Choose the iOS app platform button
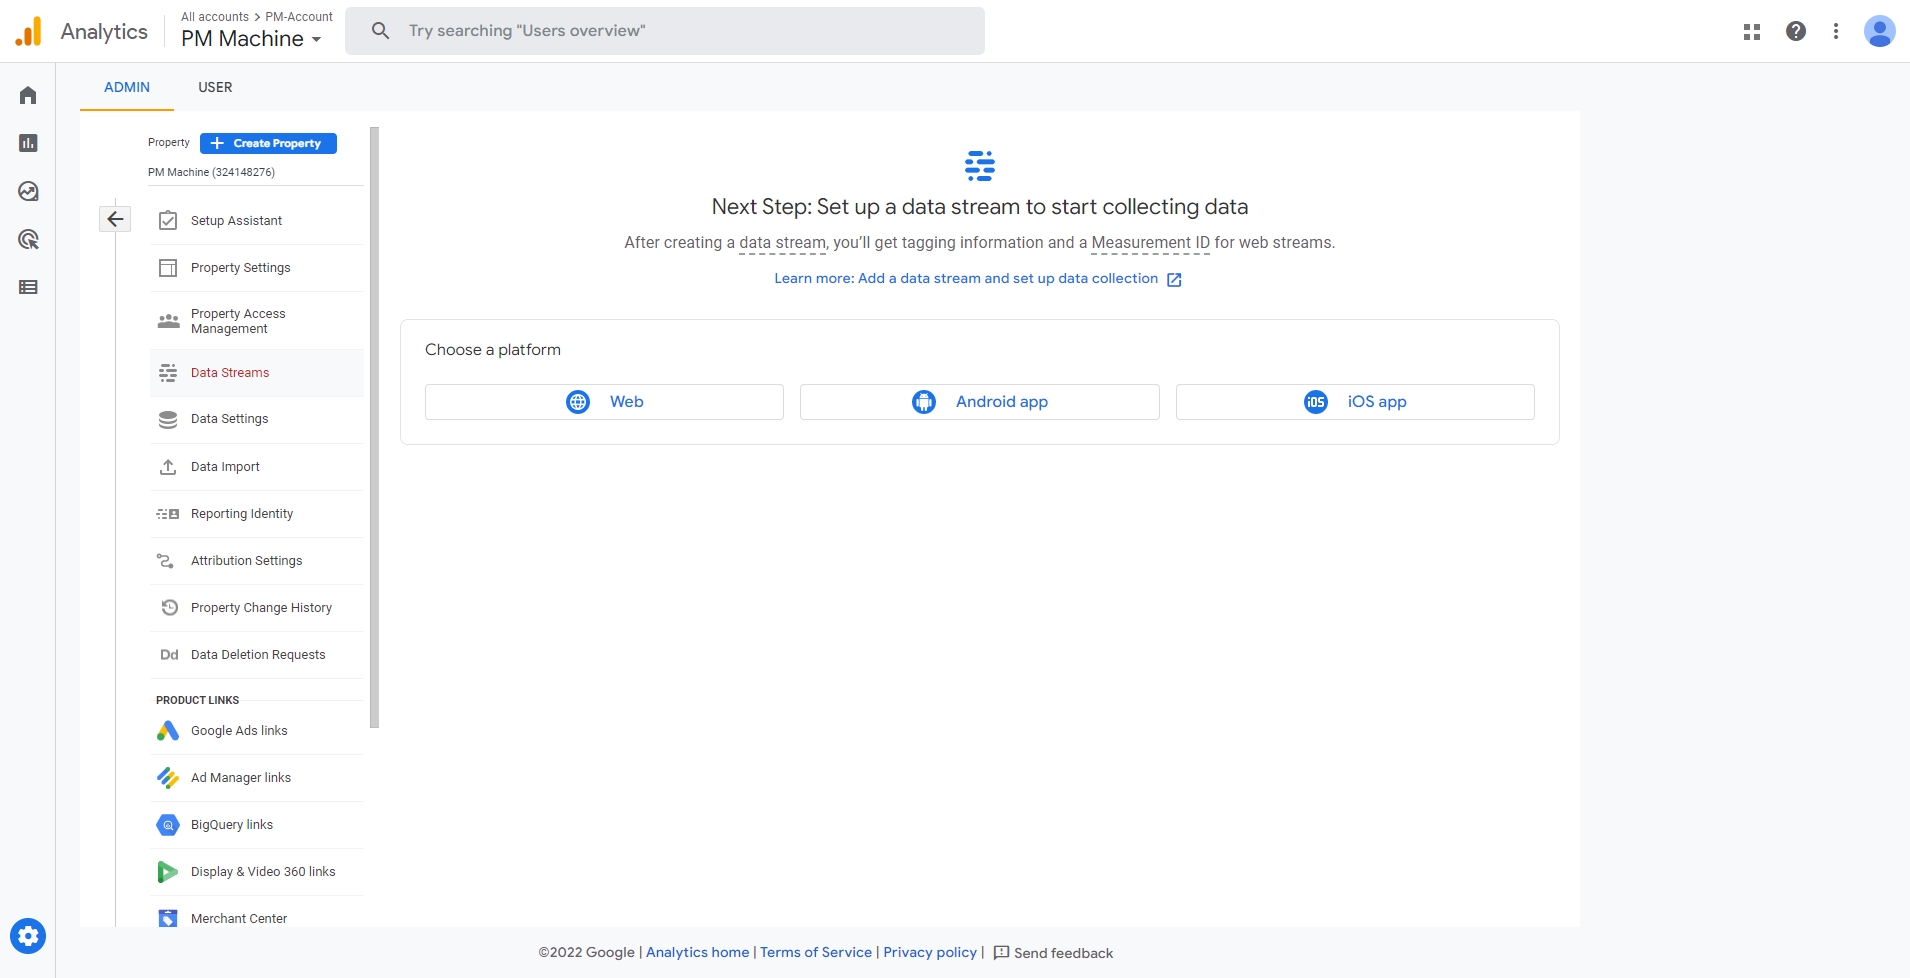Viewport: 1910px width, 978px height. coord(1355,402)
